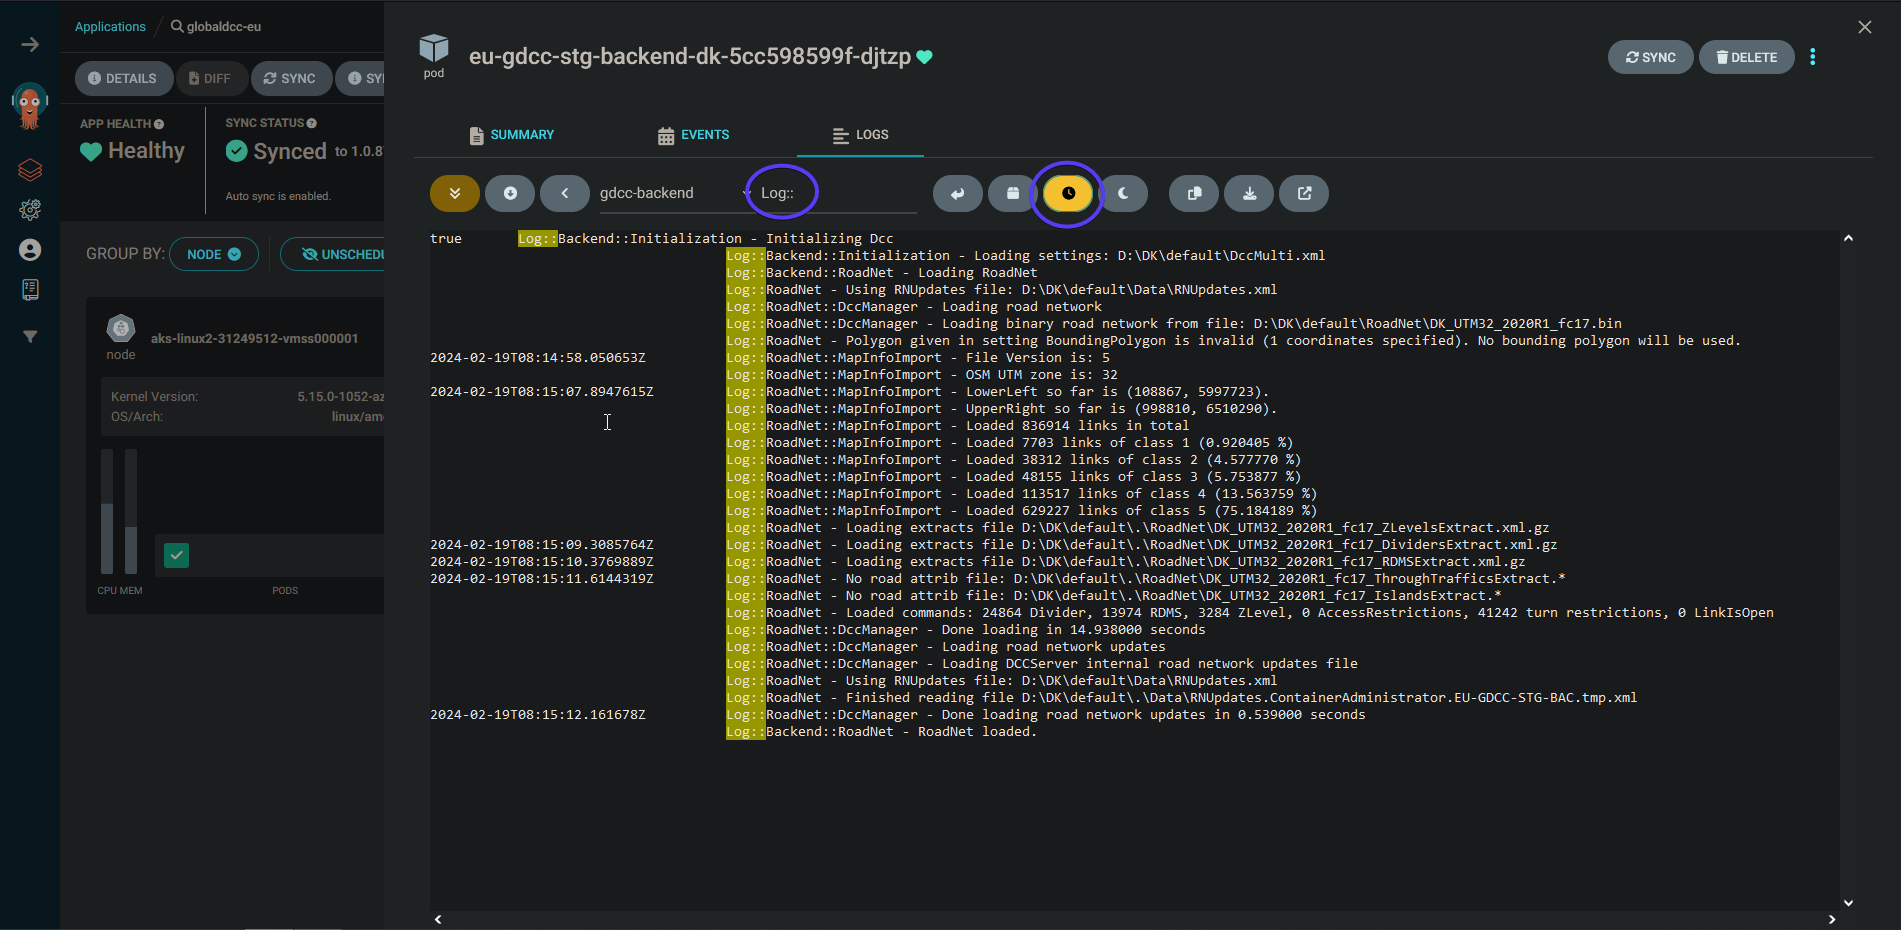Toggle follow logs double-chevron button
Viewport: 1901px width, 930px height.
pyautogui.click(x=455, y=193)
